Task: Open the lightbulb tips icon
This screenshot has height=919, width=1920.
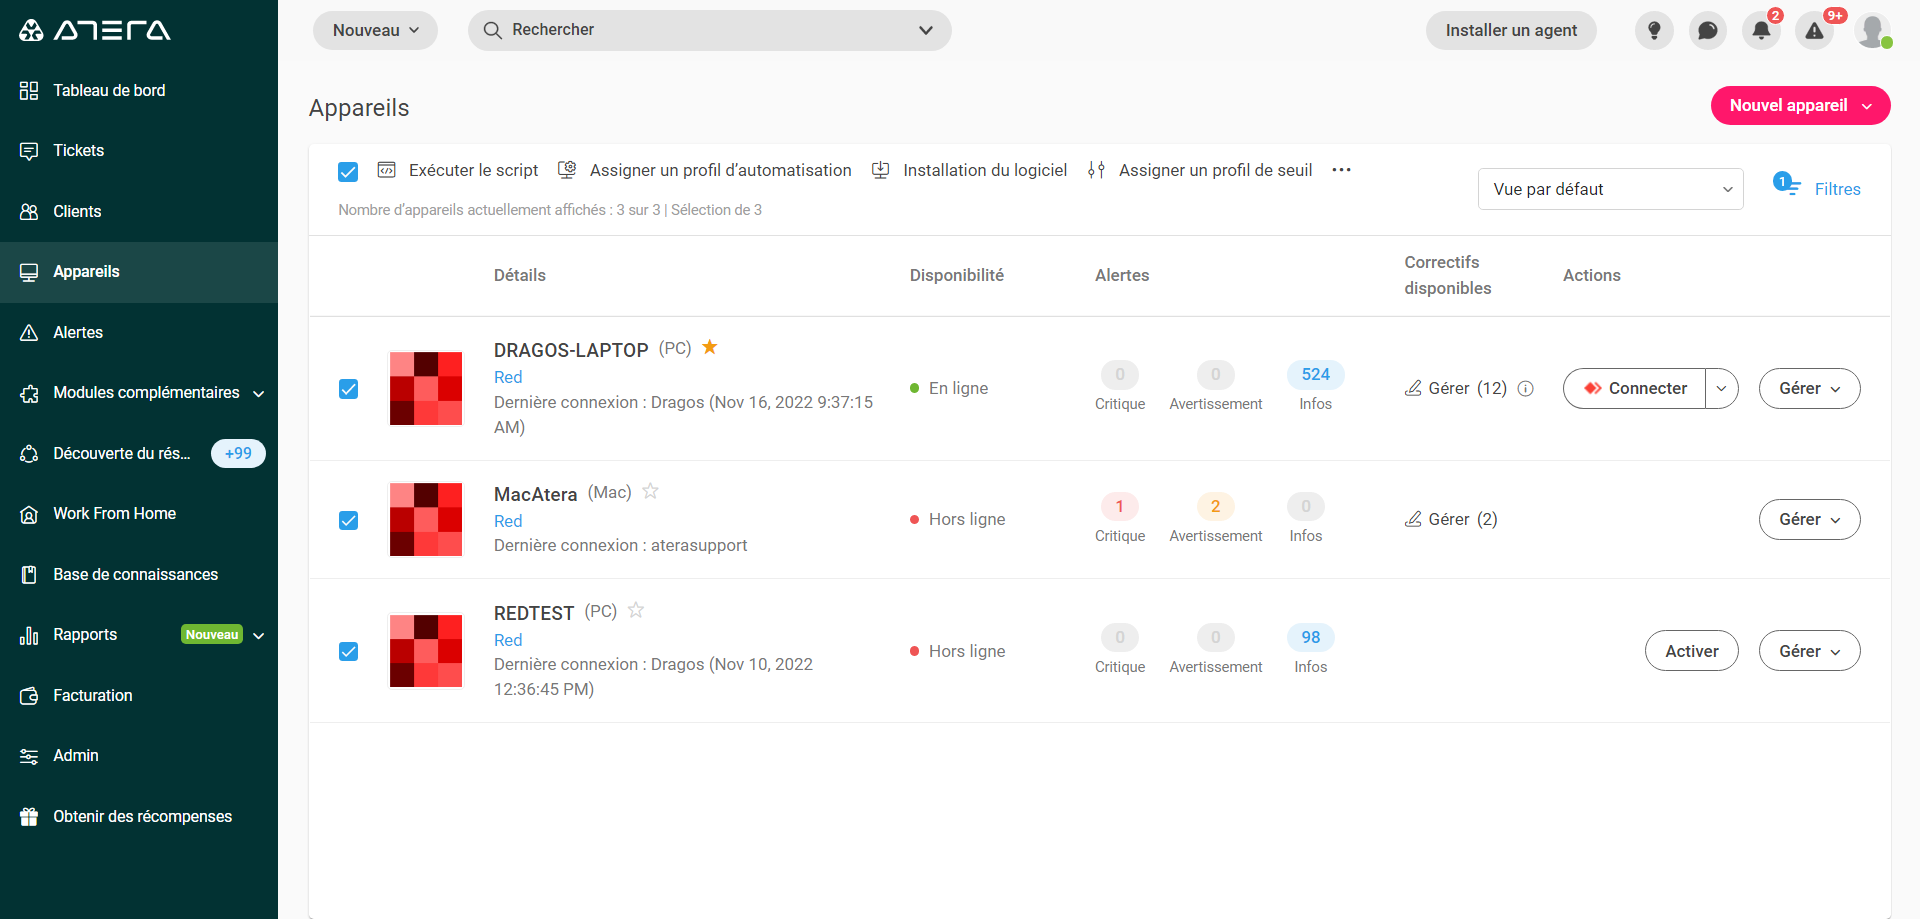Action: (x=1654, y=30)
